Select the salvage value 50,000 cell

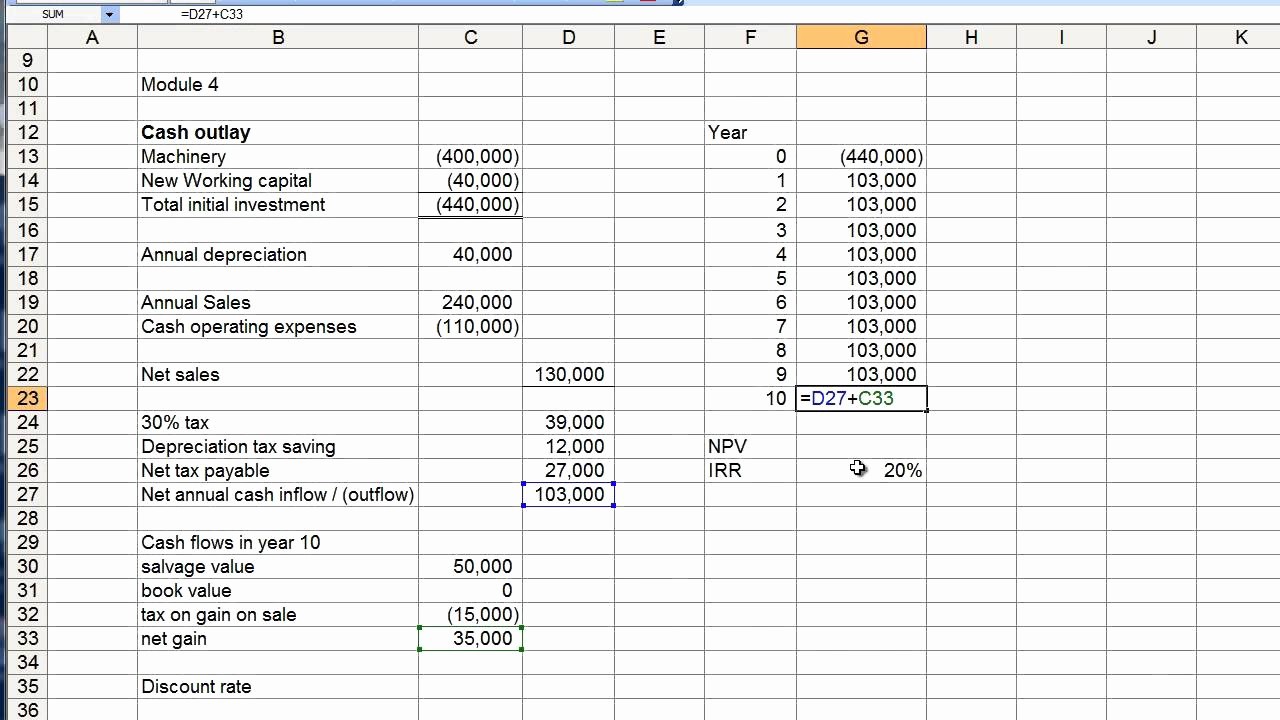[x=470, y=566]
